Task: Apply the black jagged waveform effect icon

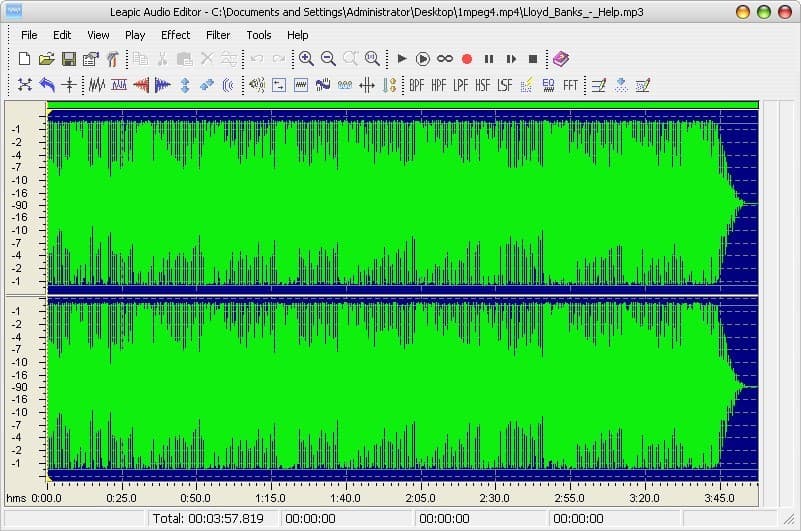Action: tap(97, 85)
